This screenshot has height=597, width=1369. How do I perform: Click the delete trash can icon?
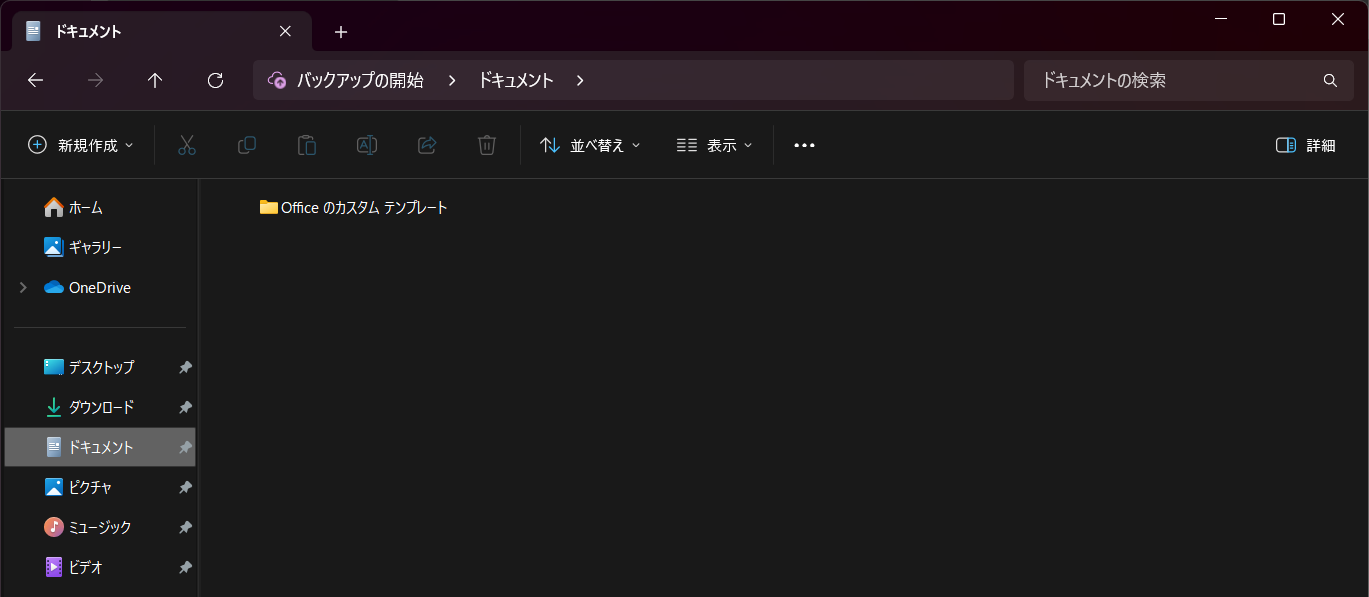click(x=487, y=145)
